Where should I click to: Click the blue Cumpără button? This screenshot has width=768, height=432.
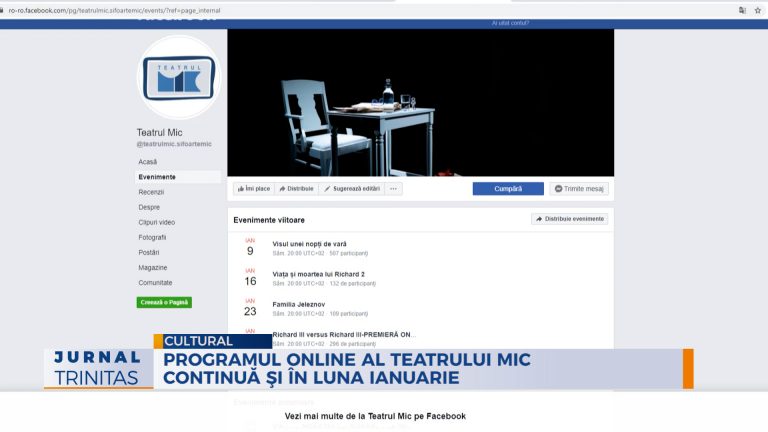click(x=508, y=189)
